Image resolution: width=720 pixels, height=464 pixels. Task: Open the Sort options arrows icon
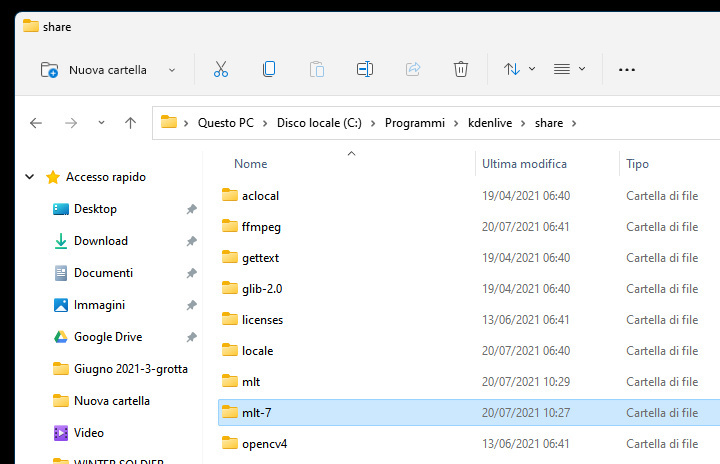[x=512, y=69]
